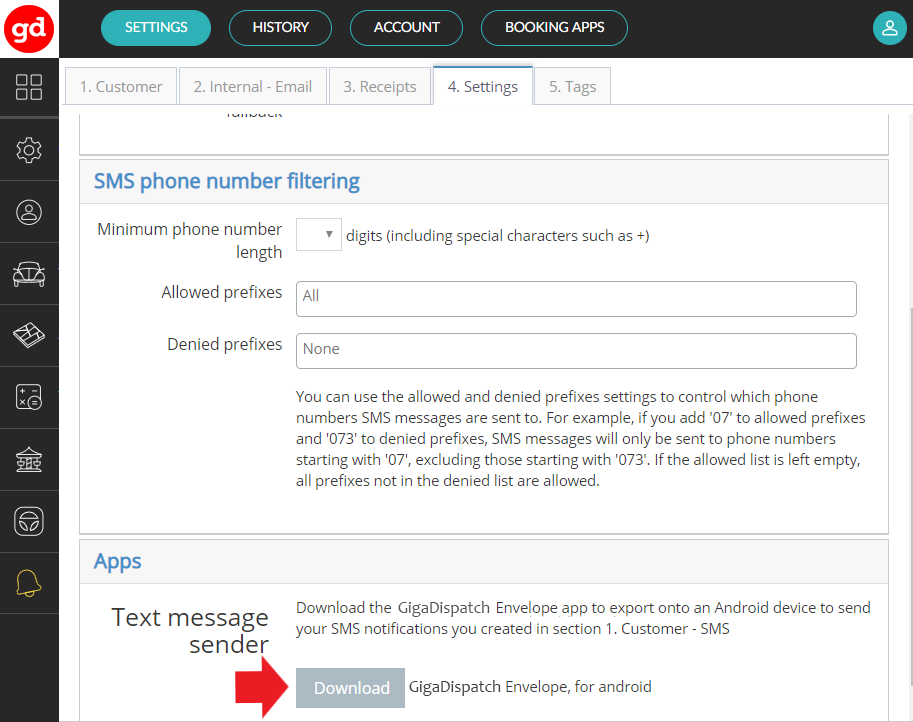
Task: Open BOOKING APPS in top navigation
Action: [554, 27]
